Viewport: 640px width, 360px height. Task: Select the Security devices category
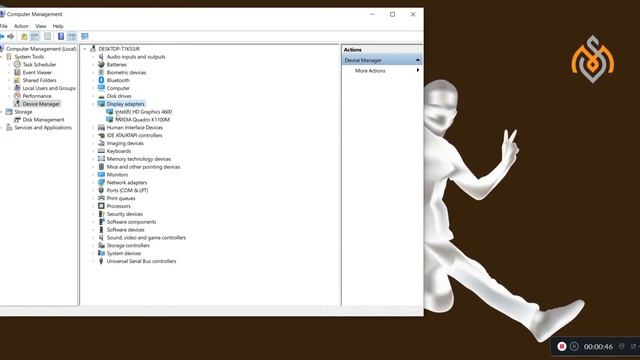coord(124,214)
